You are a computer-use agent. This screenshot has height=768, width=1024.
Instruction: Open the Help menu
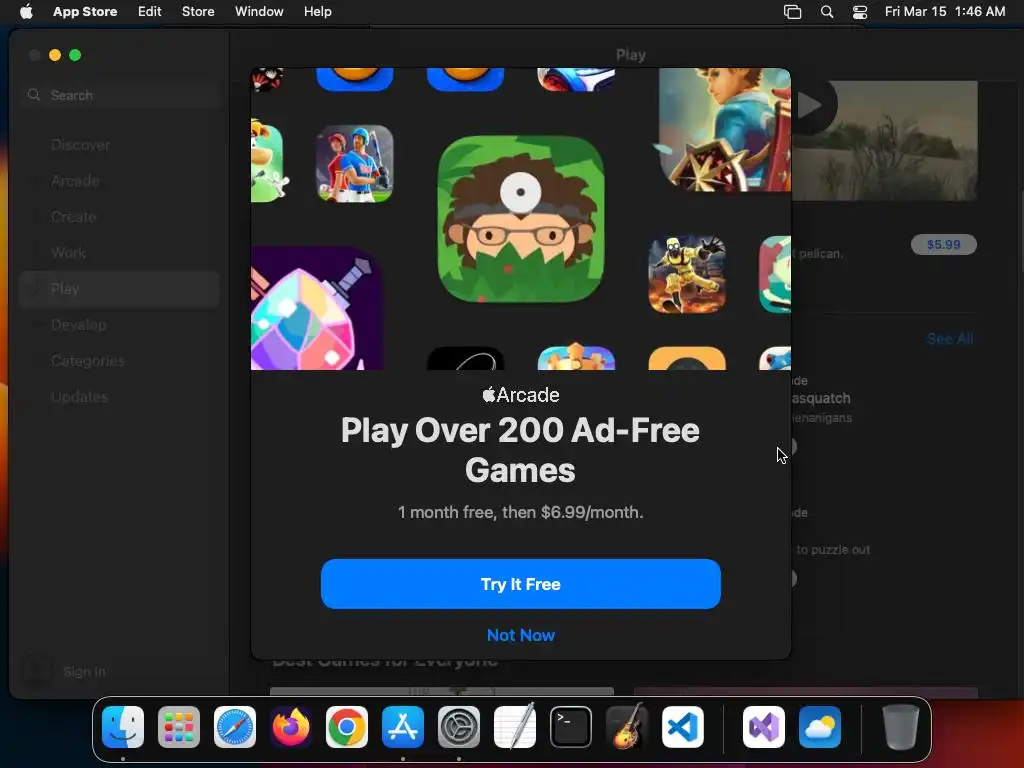(x=317, y=12)
